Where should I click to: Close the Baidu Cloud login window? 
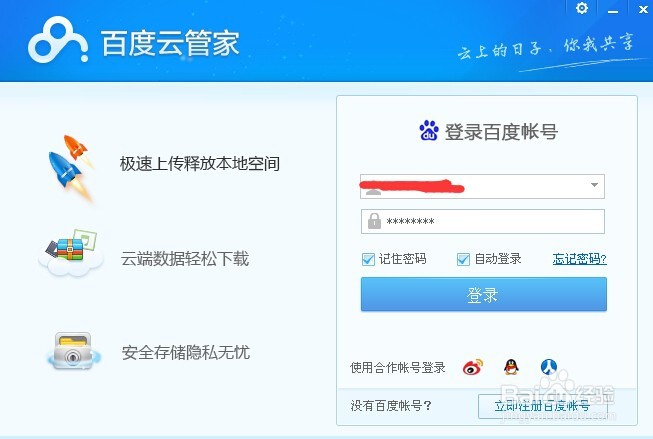click(643, 9)
